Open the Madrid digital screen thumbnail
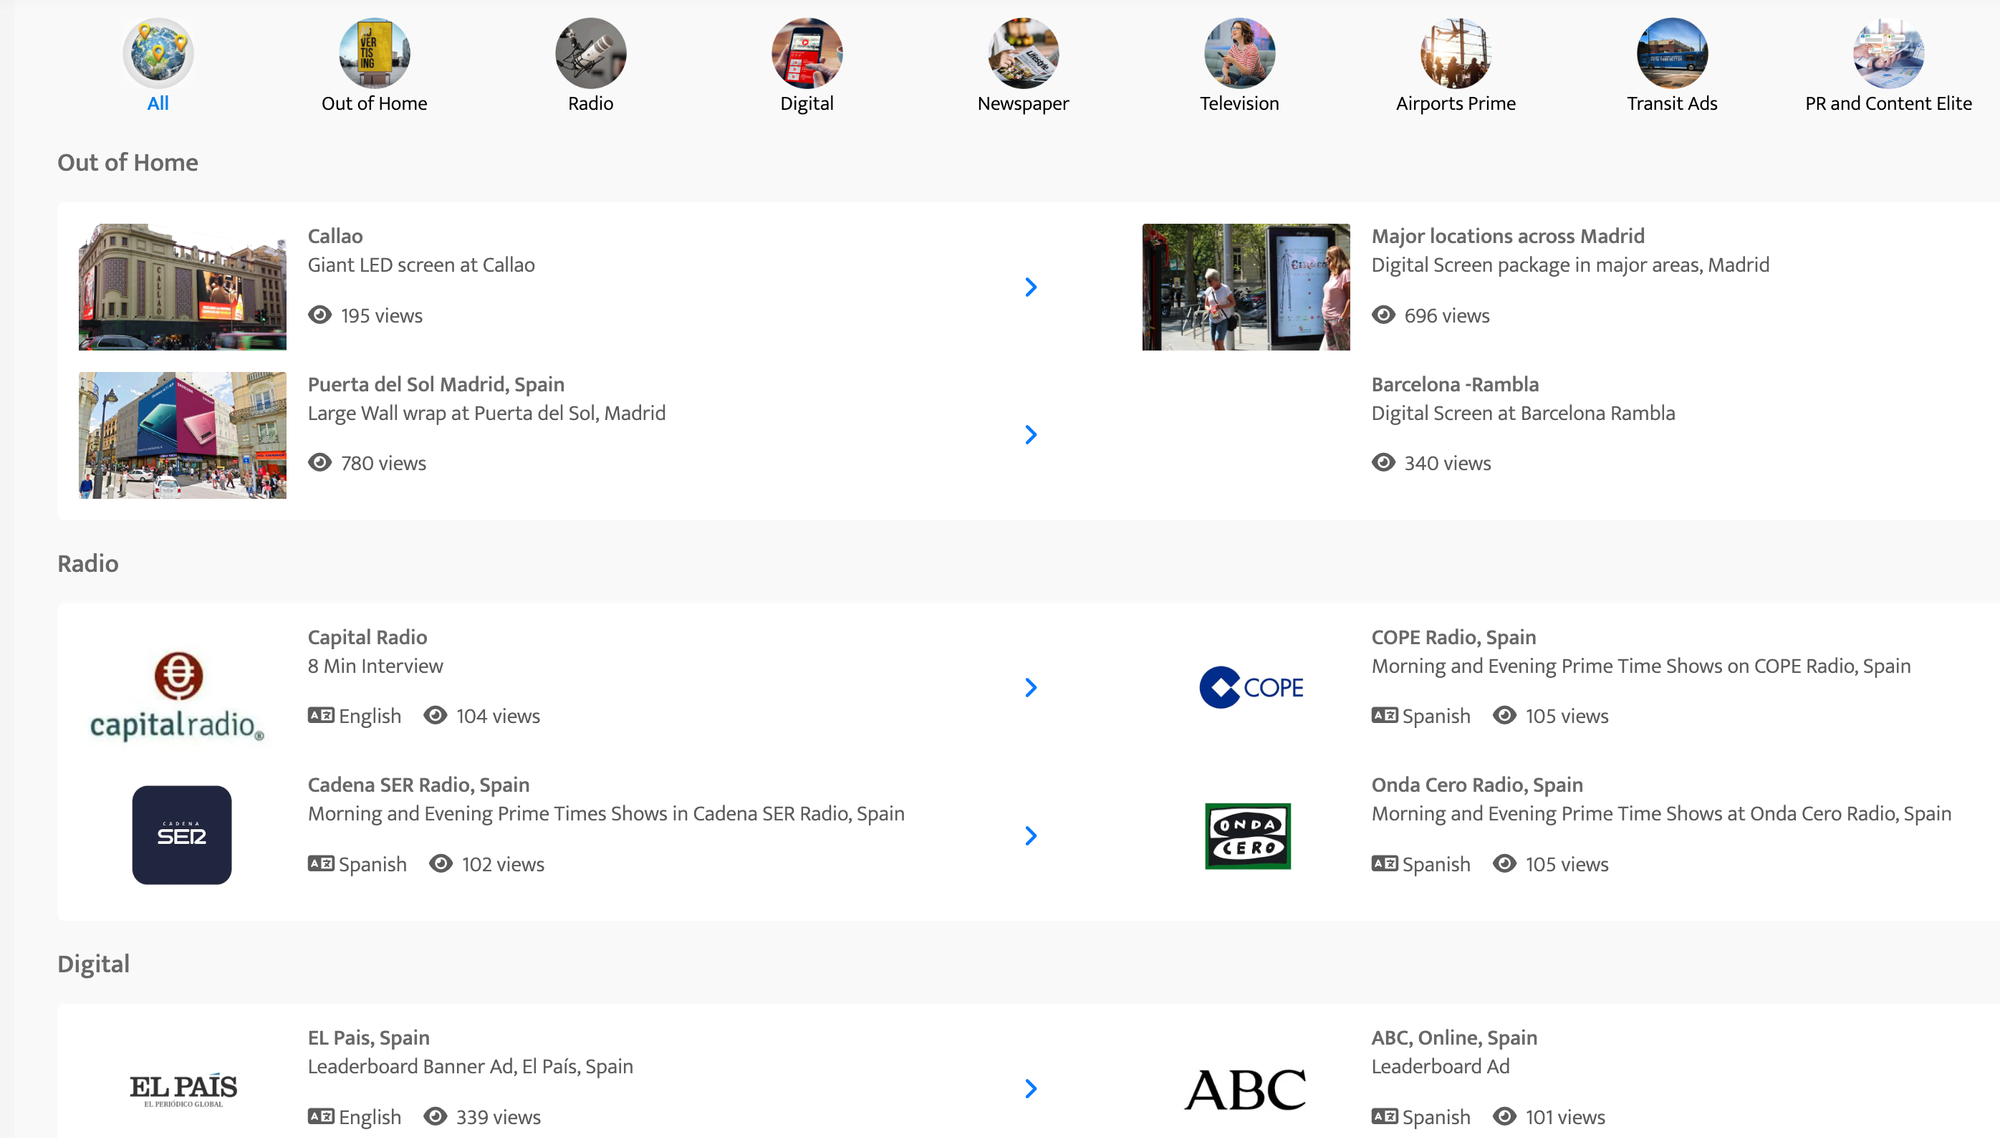Image resolution: width=2000 pixels, height=1138 pixels. pyautogui.click(x=1246, y=287)
